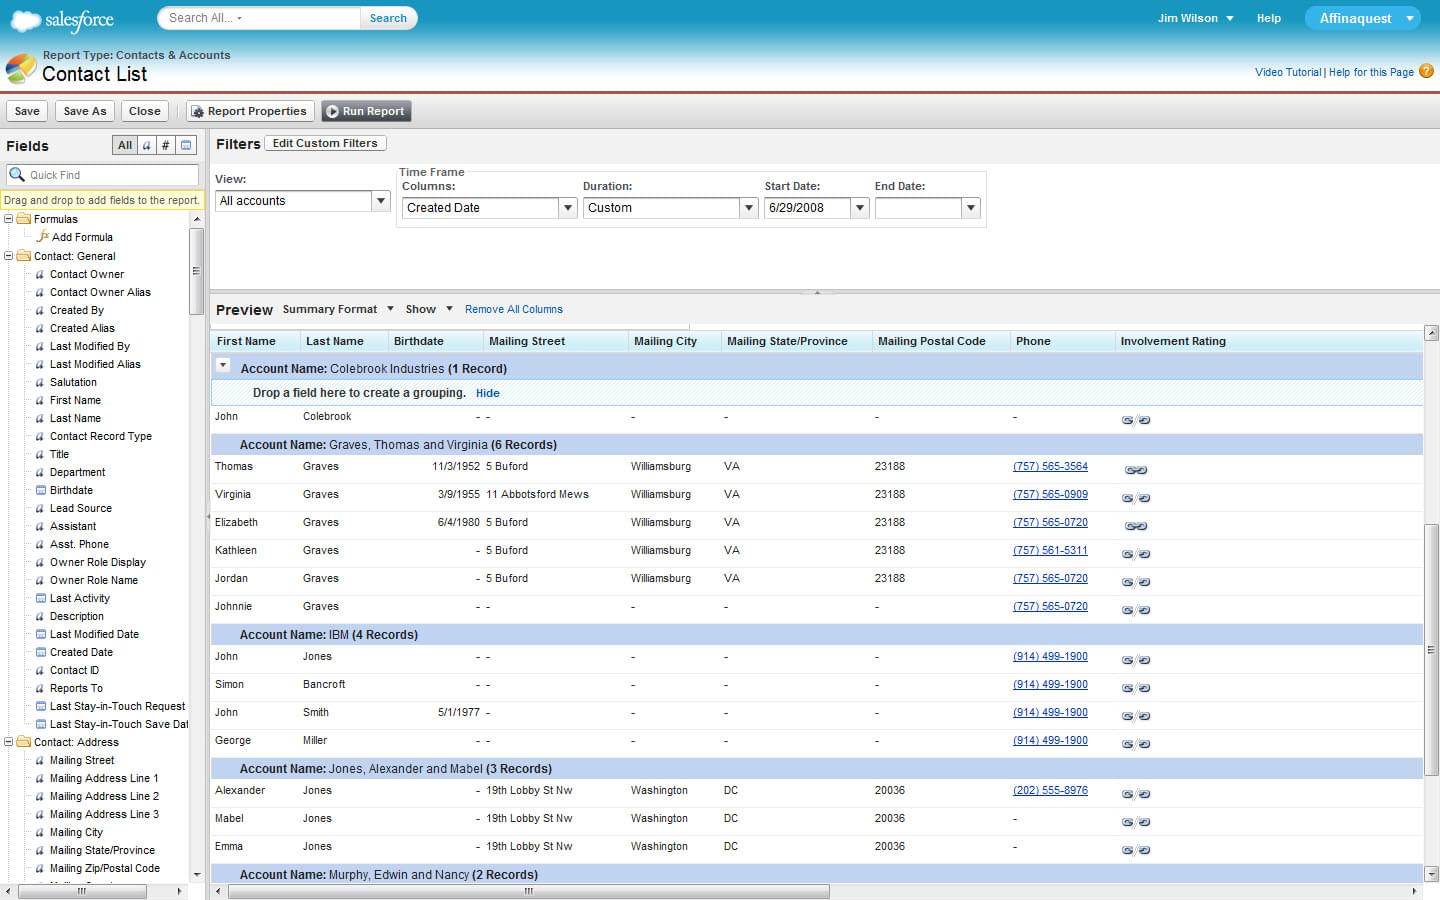
Task: Click involvement rating broken-link icon for Virginia Graves
Action: coord(1135,498)
